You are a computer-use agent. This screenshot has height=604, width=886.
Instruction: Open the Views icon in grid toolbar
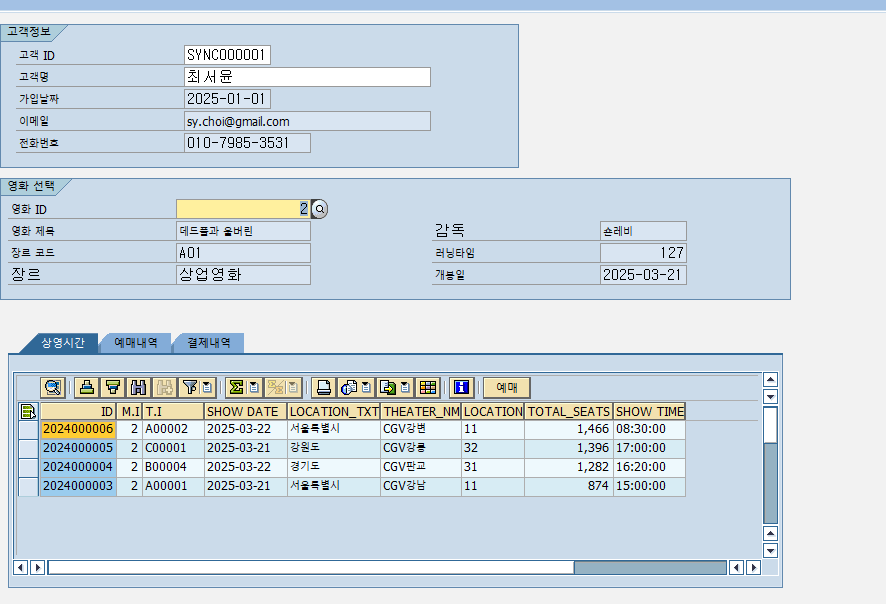pos(349,388)
